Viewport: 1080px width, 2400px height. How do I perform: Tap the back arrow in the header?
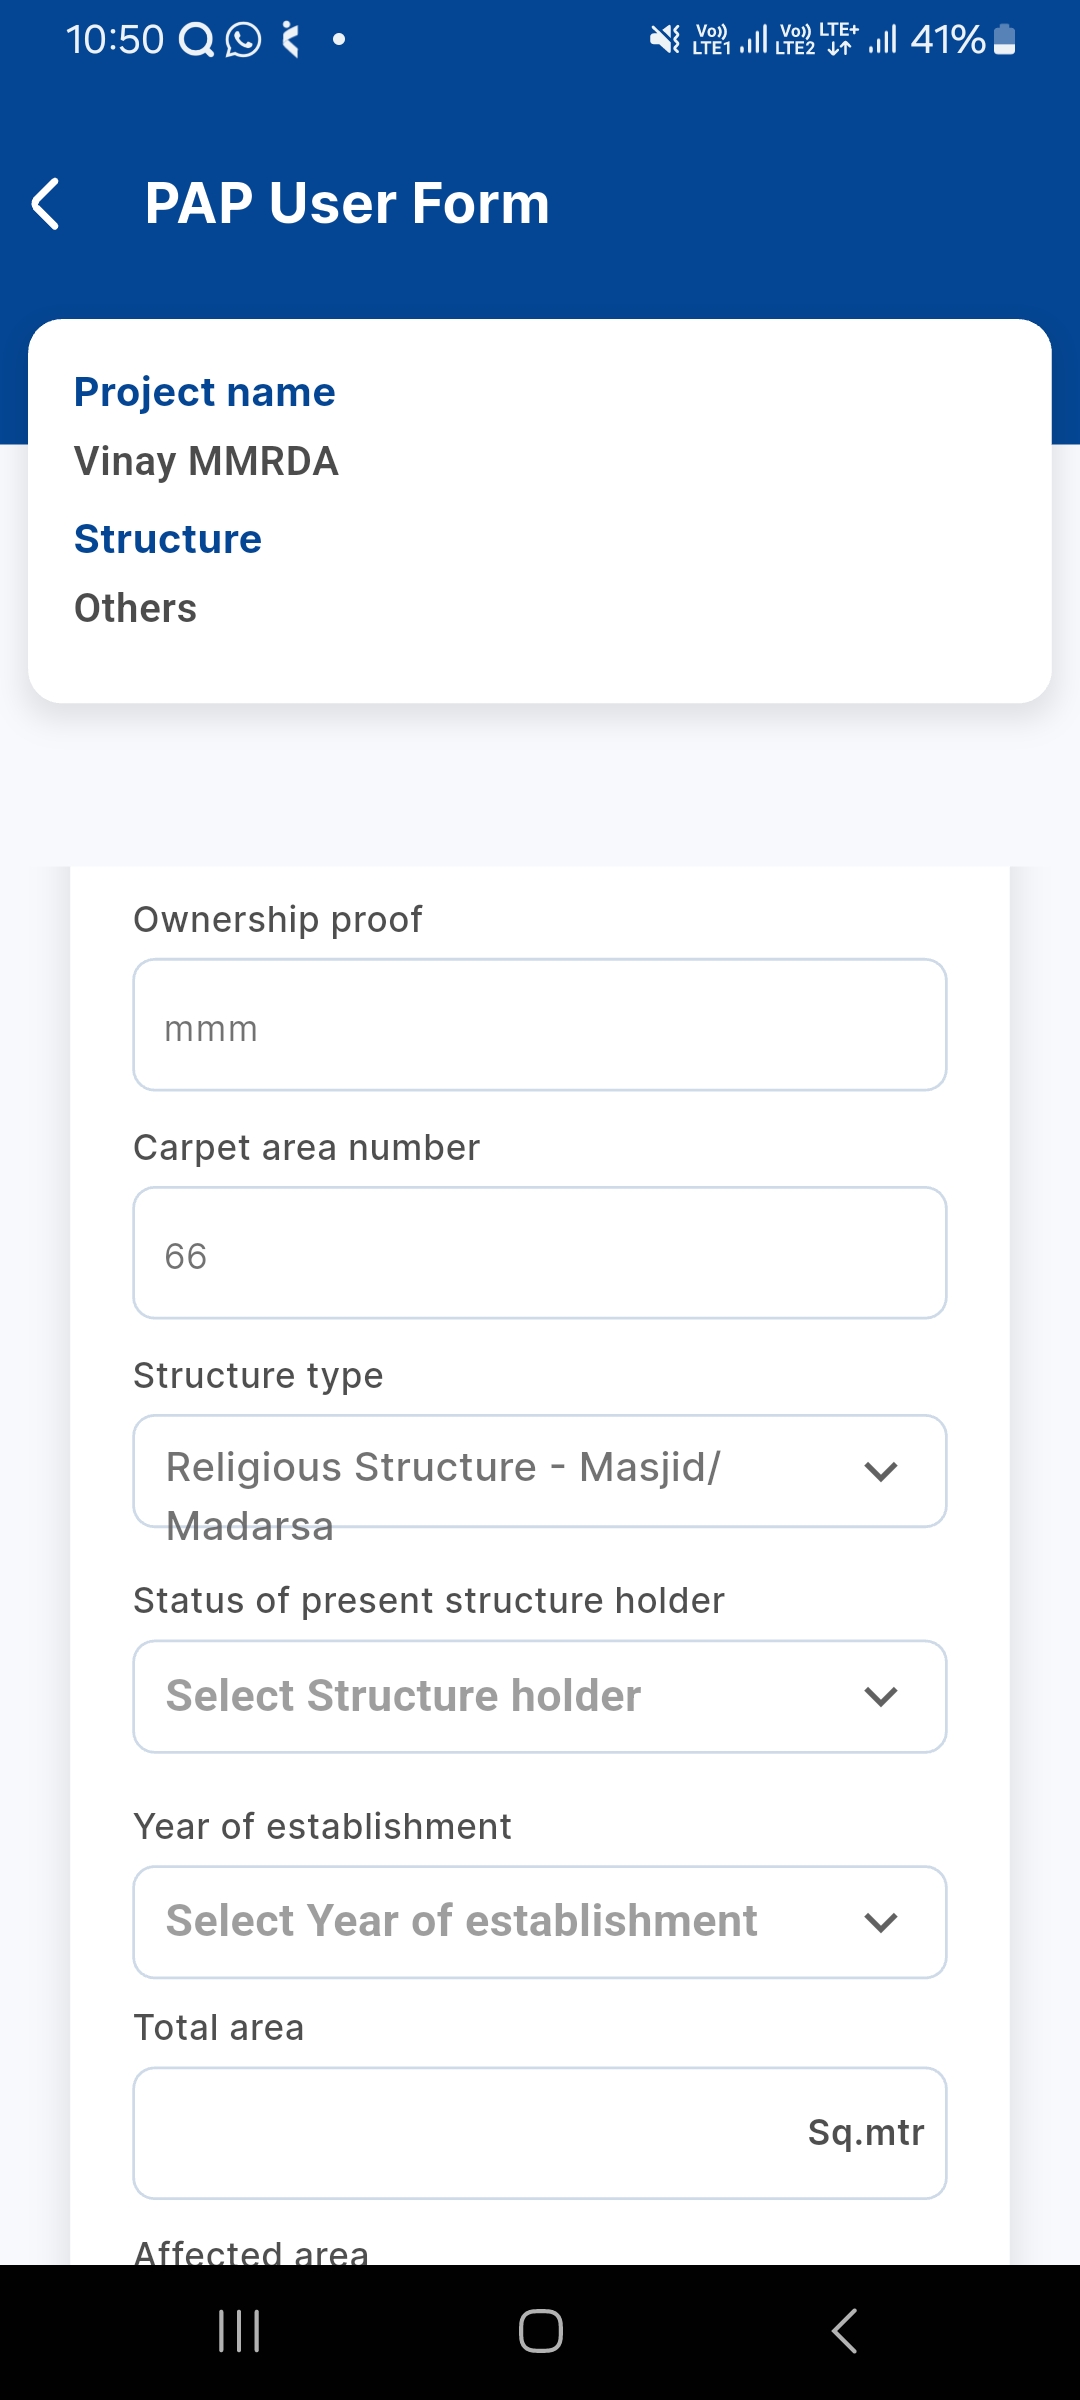pos(46,204)
